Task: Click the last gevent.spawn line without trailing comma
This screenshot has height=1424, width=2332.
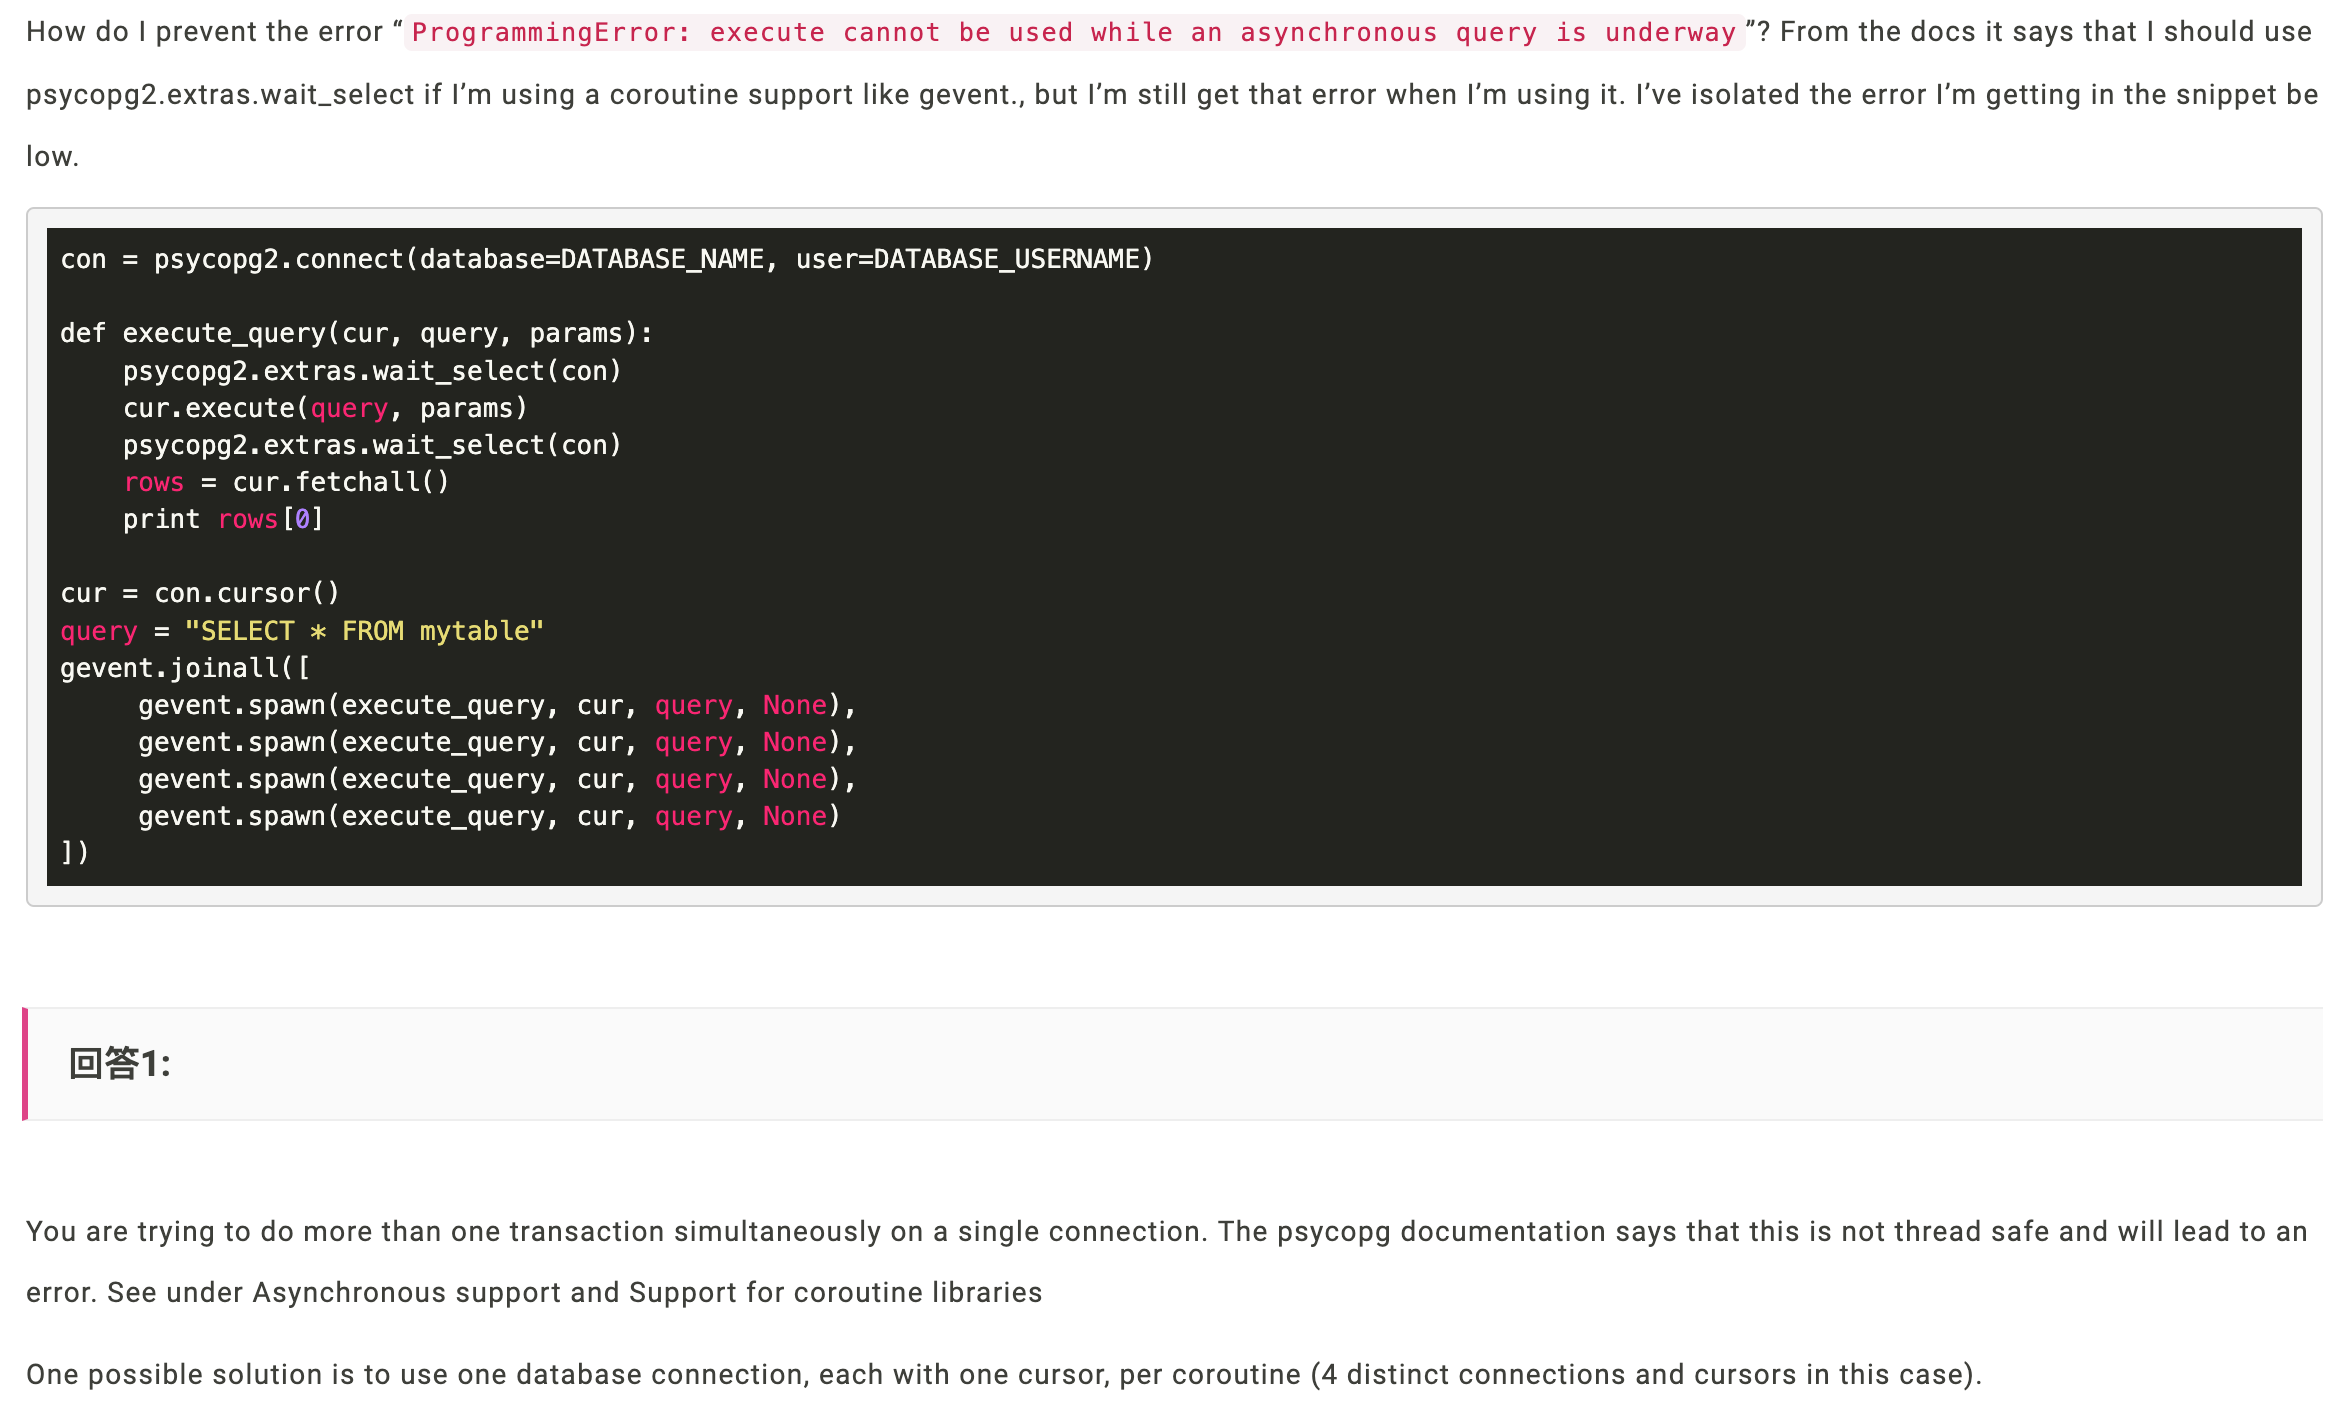Action: click(x=488, y=817)
